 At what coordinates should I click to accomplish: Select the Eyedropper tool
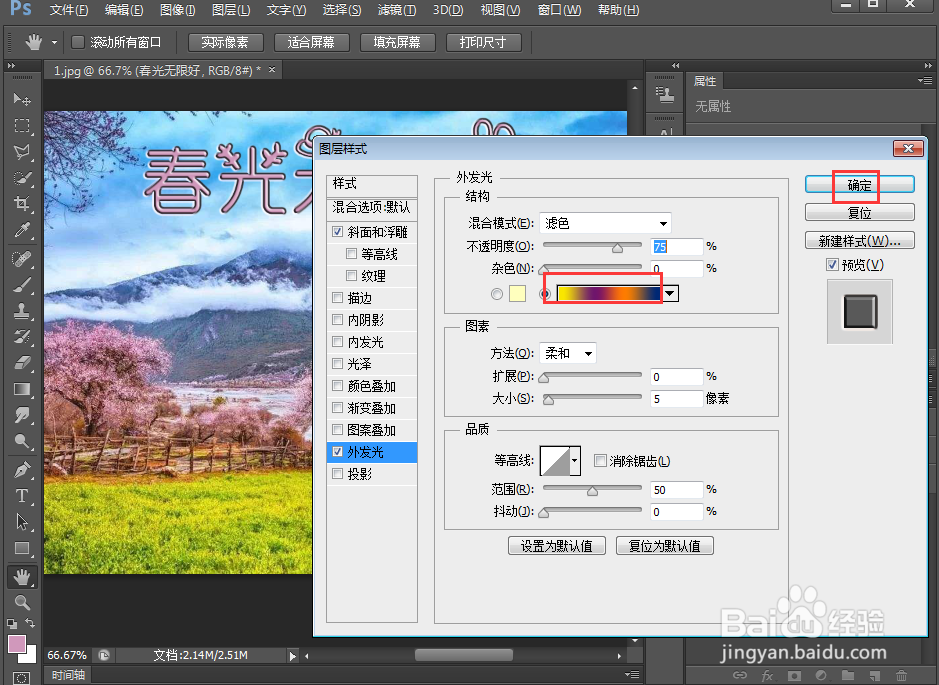pyautogui.click(x=22, y=231)
